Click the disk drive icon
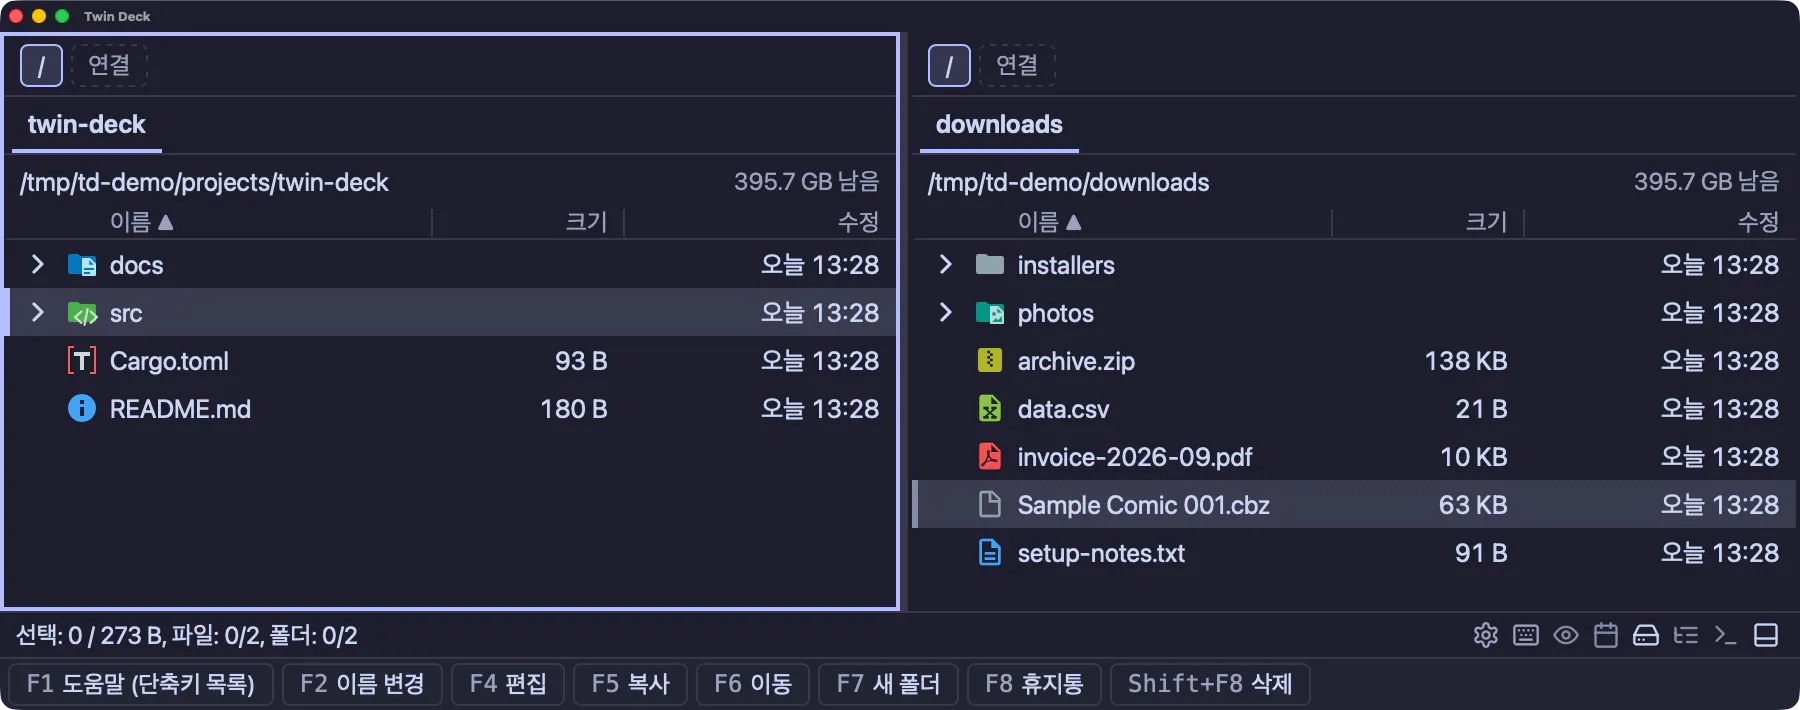This screenshot has height=710, width=1800. pyautogui.click(x=1646, y=635)
